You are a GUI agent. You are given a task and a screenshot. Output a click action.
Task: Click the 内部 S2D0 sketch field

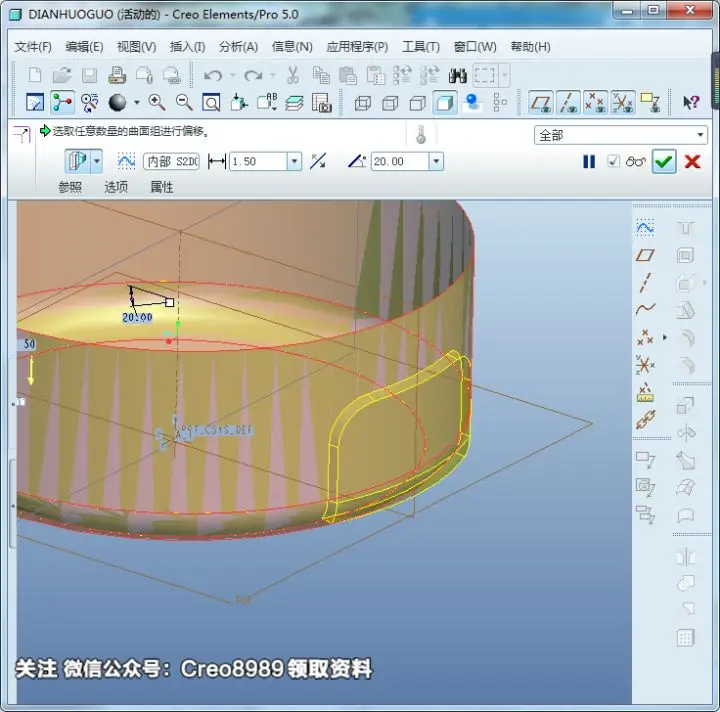pyautogui.click(x=171, y=162)
